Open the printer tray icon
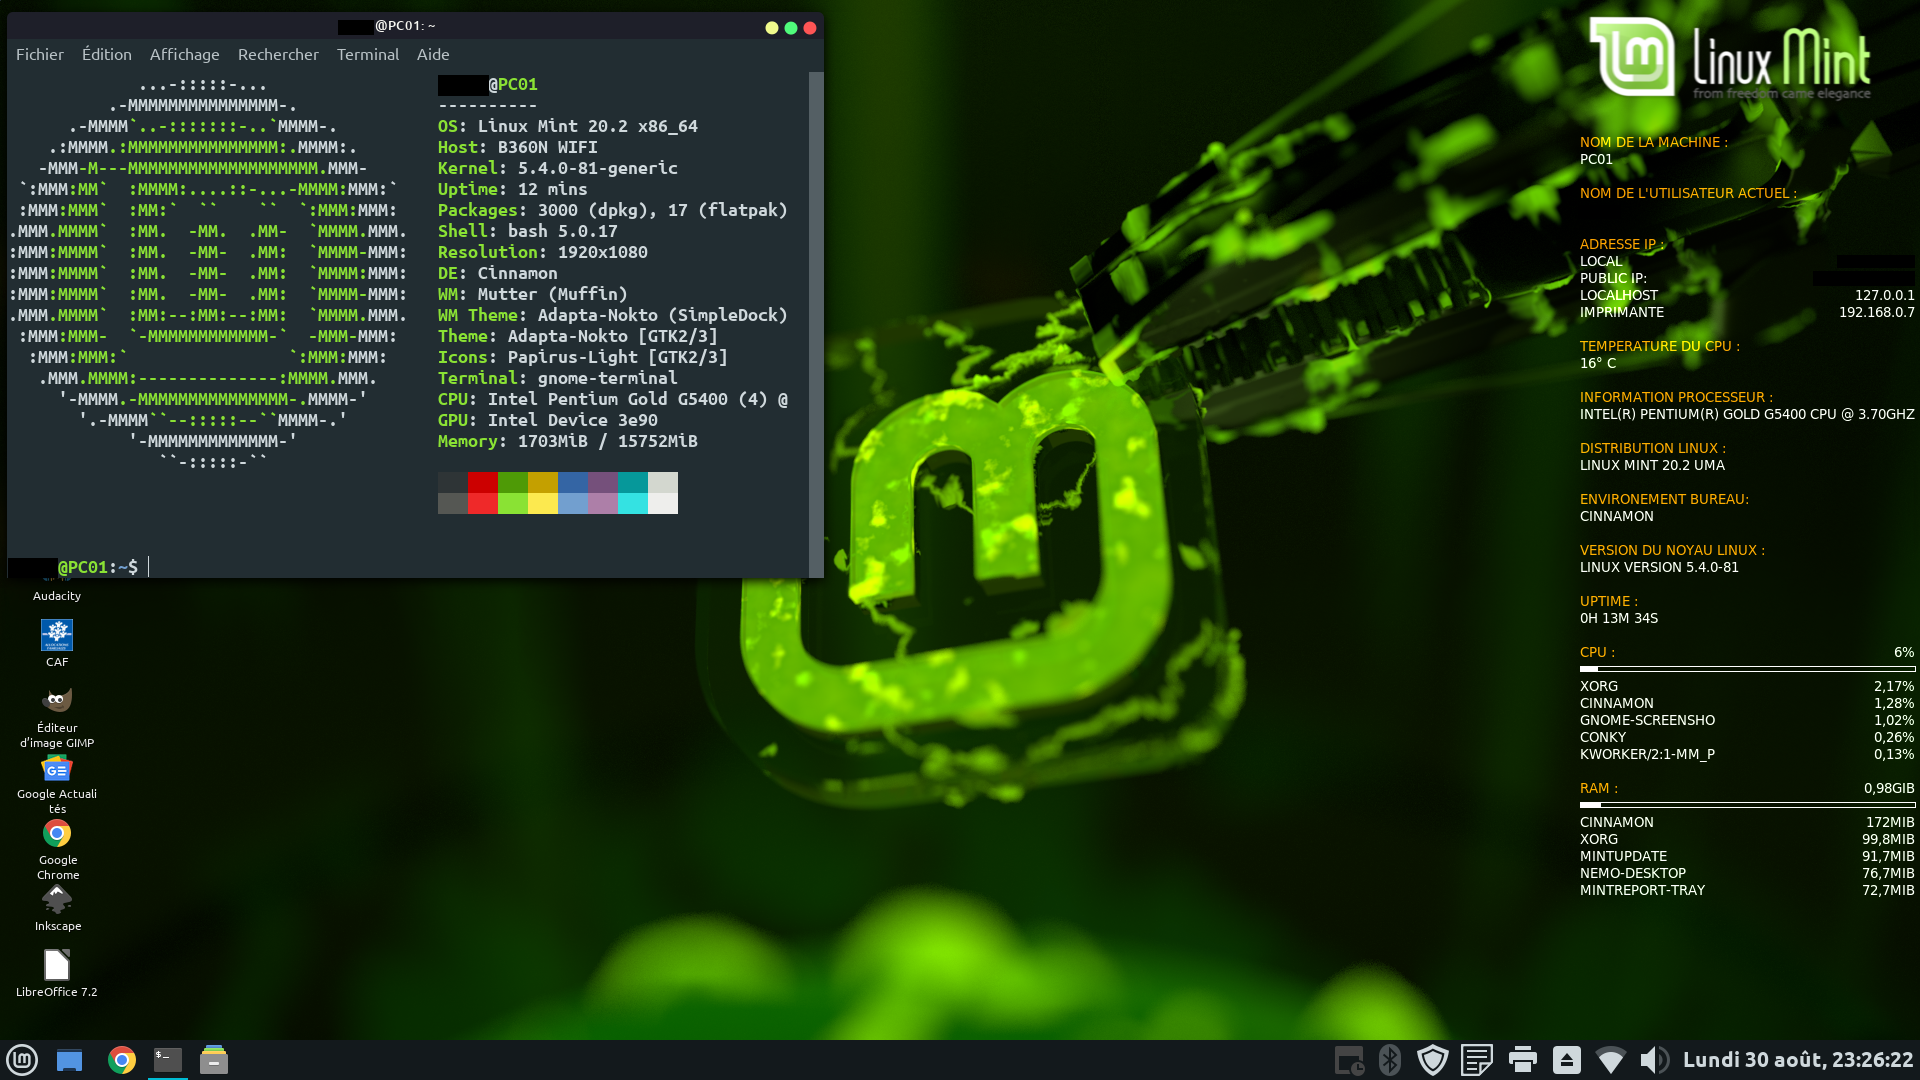 coord(1522,1060)
